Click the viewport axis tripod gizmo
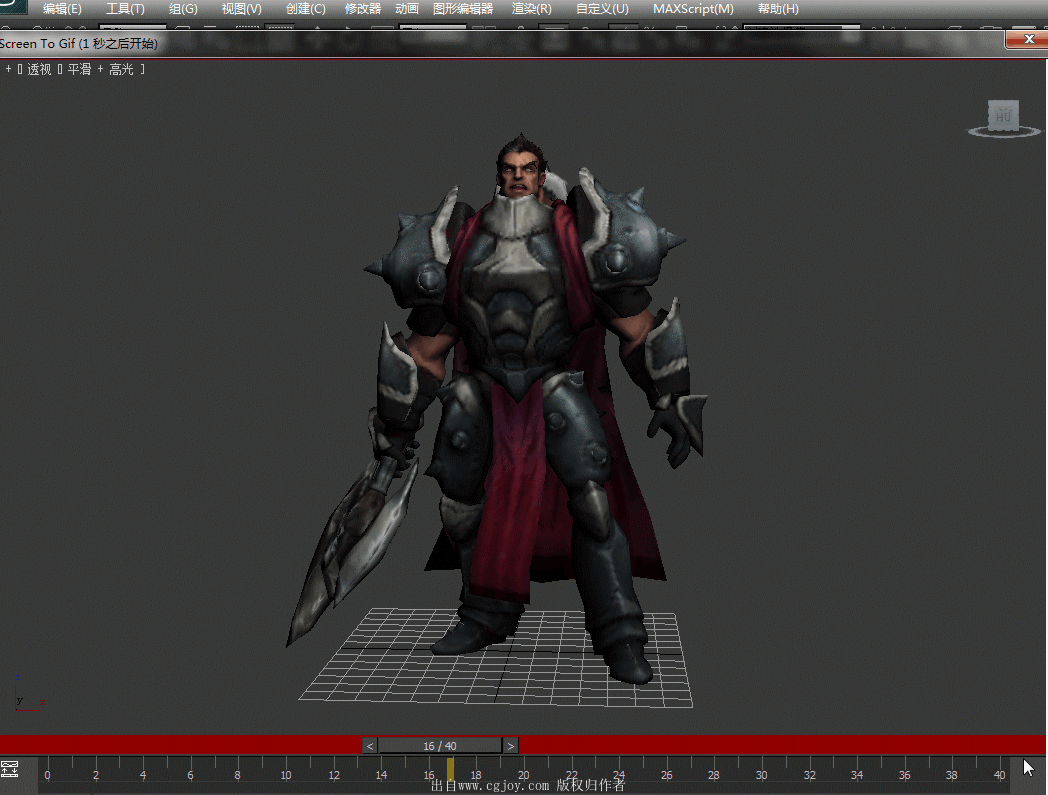The image size is (1048, 795). pyautogui.click(x=27, y=694)
